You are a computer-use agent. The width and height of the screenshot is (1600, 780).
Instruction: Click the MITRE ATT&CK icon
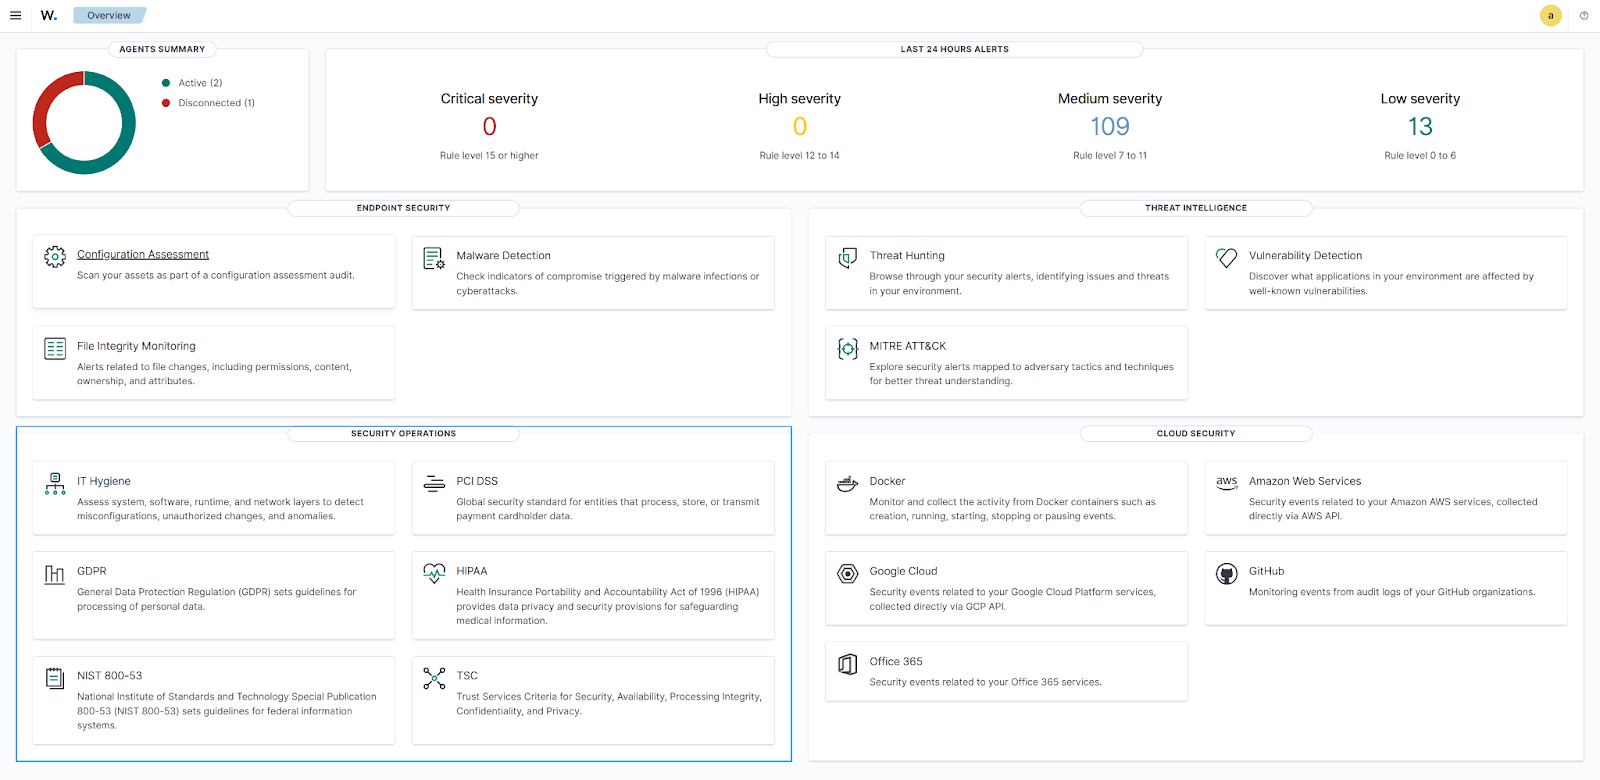click(847, 349)
